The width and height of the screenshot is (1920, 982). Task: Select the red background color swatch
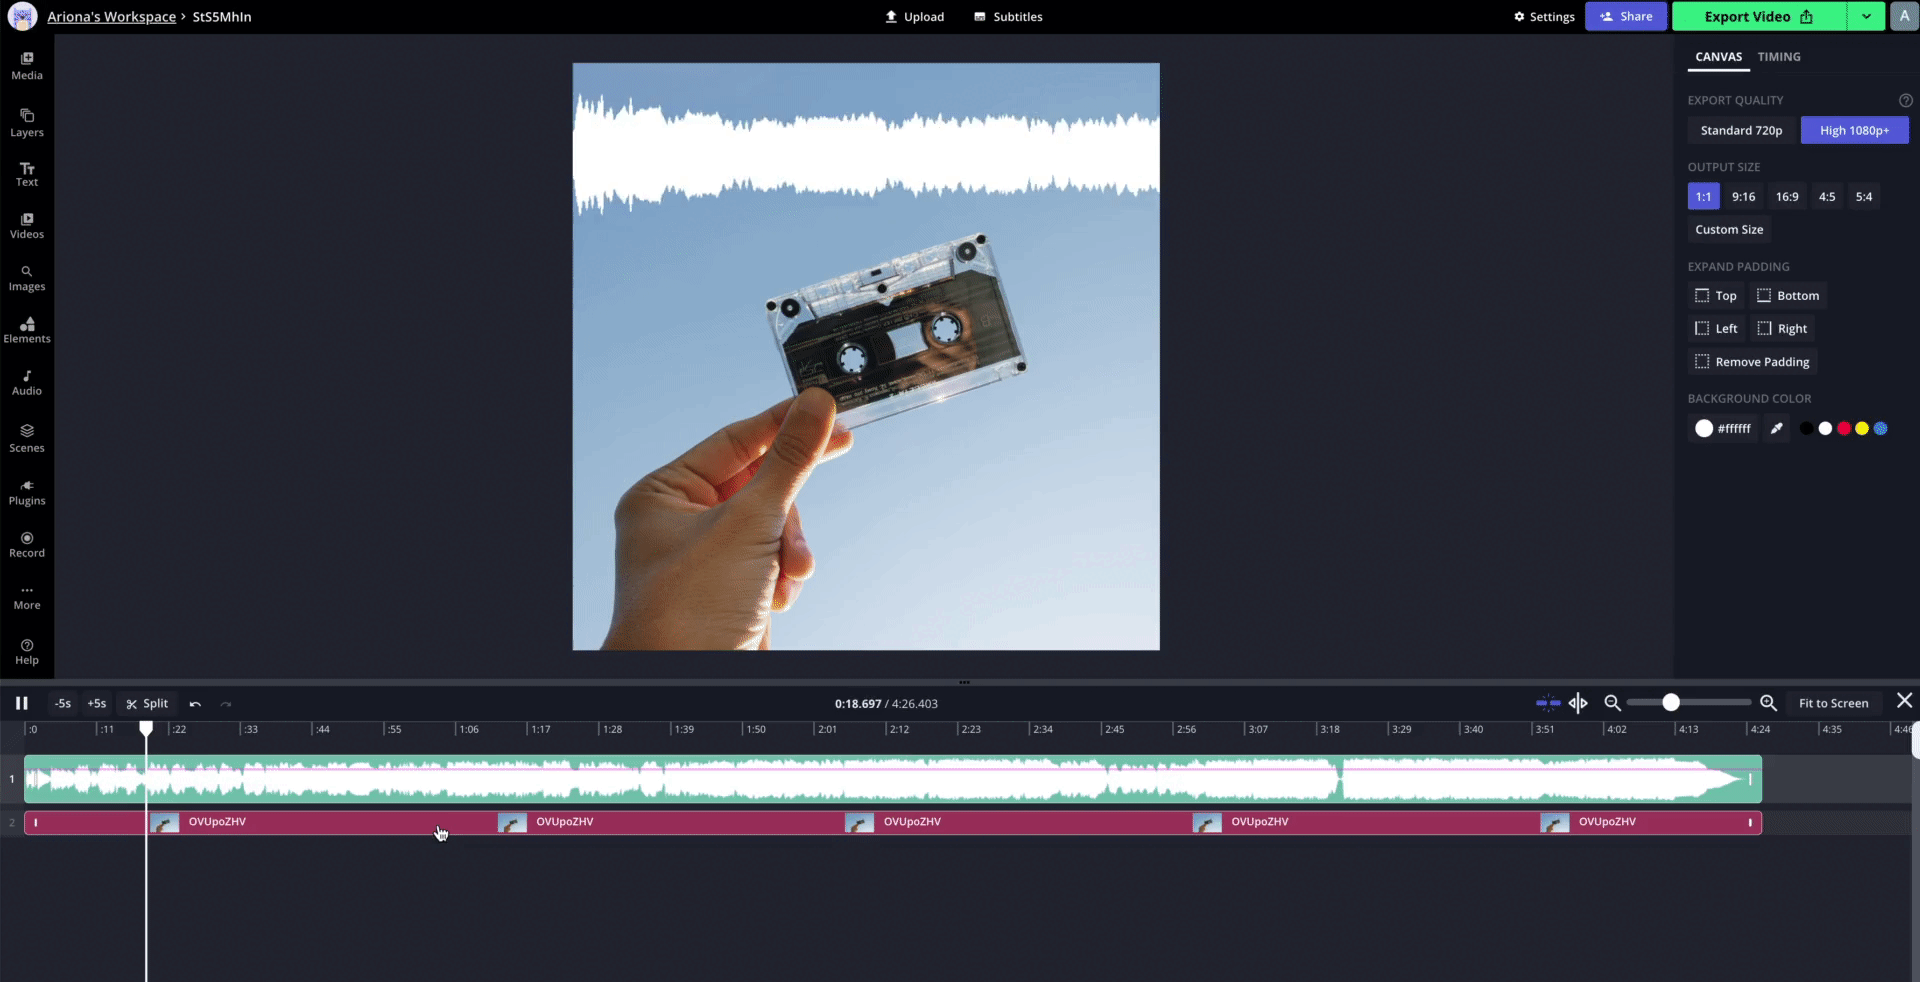(1844, 428)
